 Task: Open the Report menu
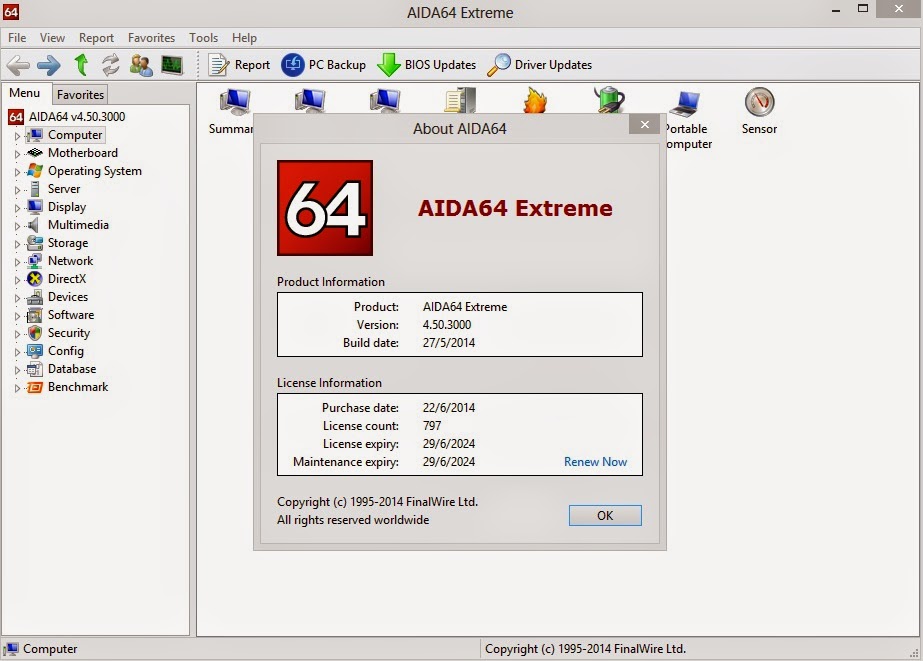[x=97, y=38]
